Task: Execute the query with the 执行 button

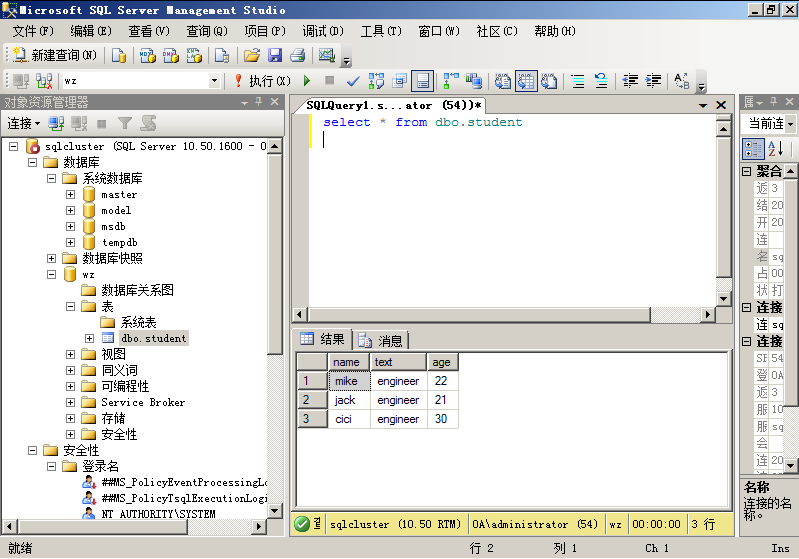Action: pyautogui.click(x=263, y=81)
